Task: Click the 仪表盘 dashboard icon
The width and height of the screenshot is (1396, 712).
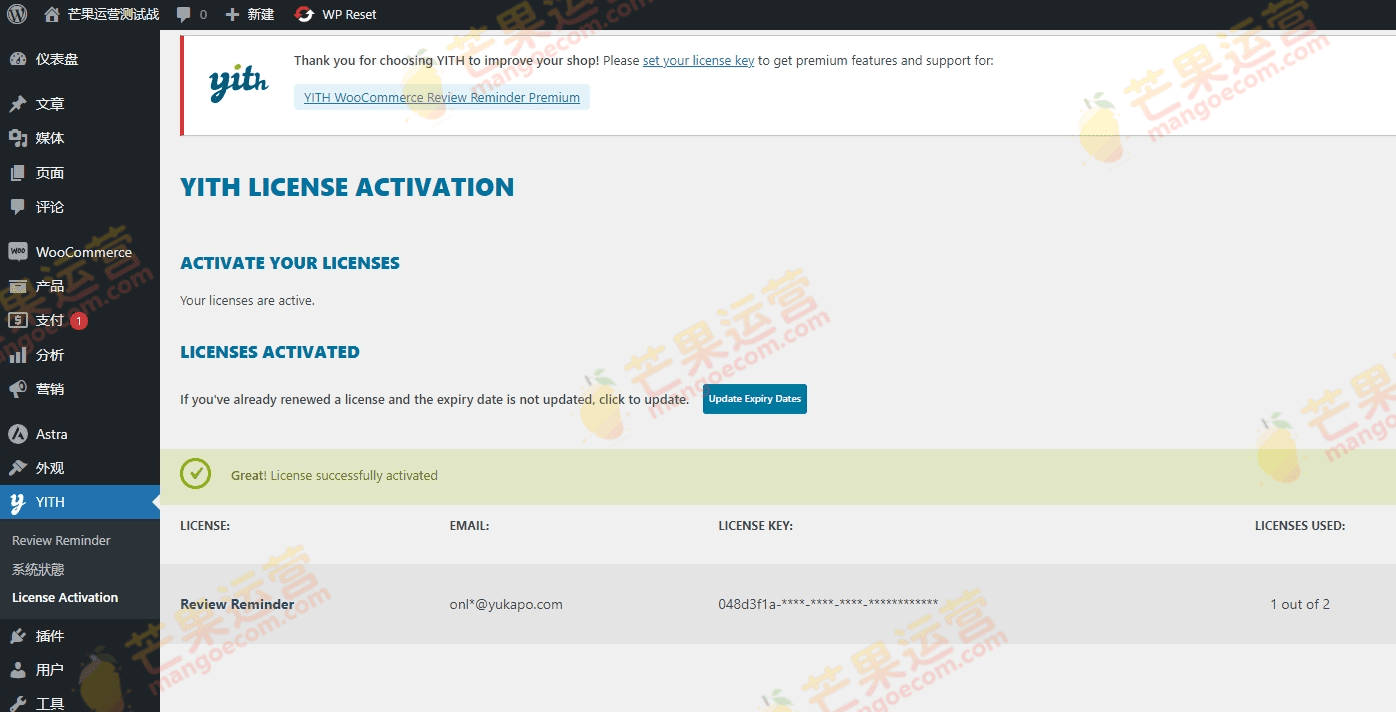Action: tap(18, 59)
